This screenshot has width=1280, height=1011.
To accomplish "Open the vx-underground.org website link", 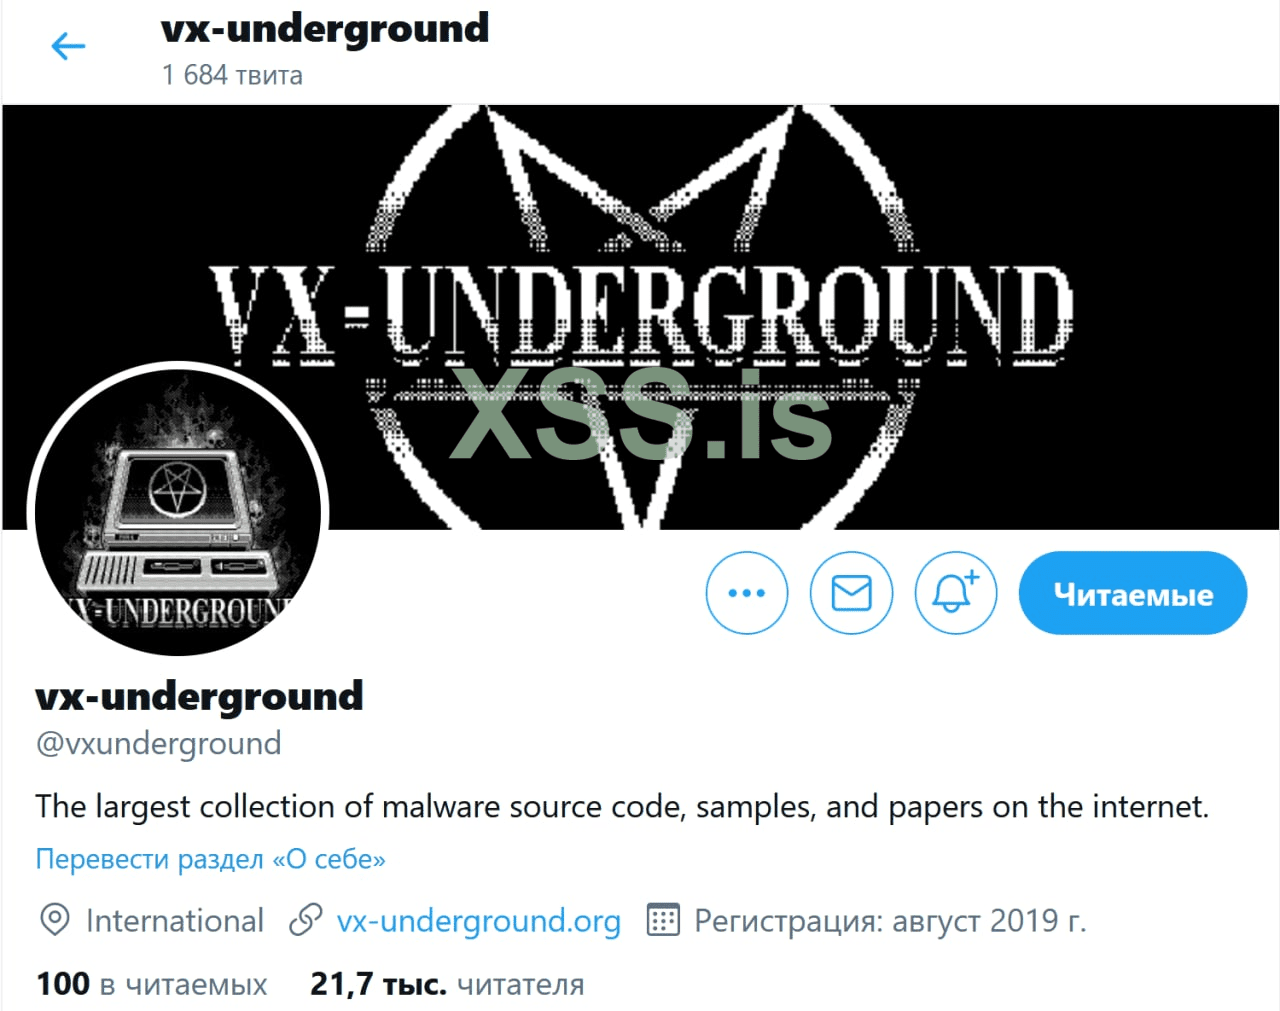I will point(478,921).
